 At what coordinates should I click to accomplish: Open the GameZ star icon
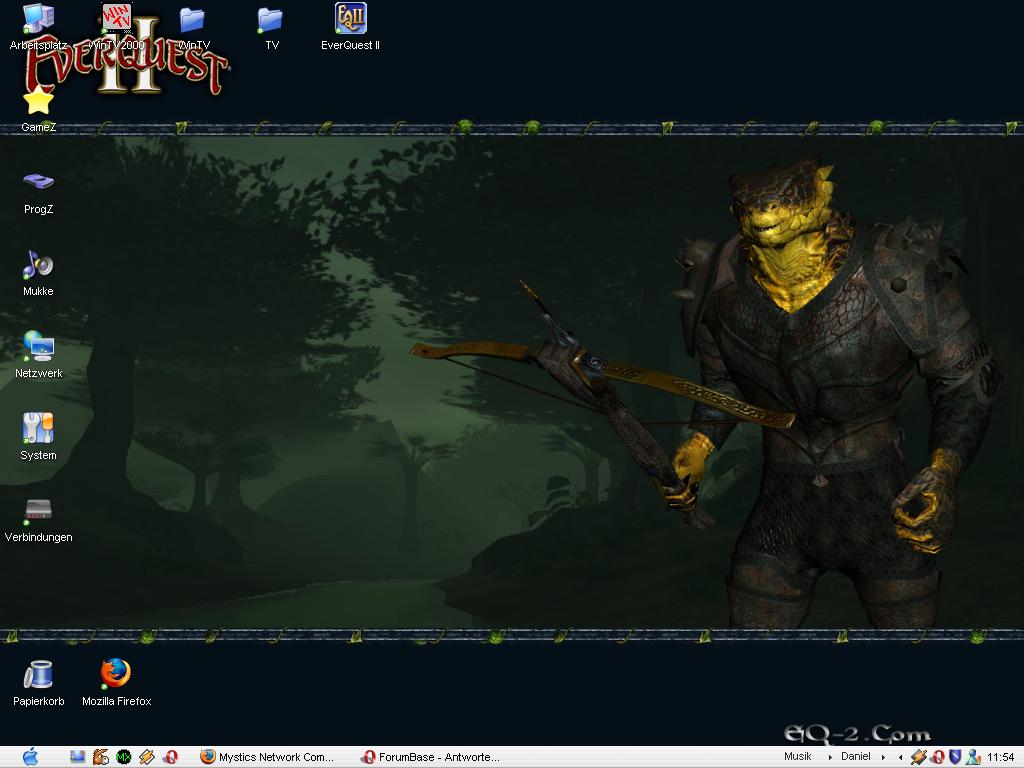[x=38, y=108]
